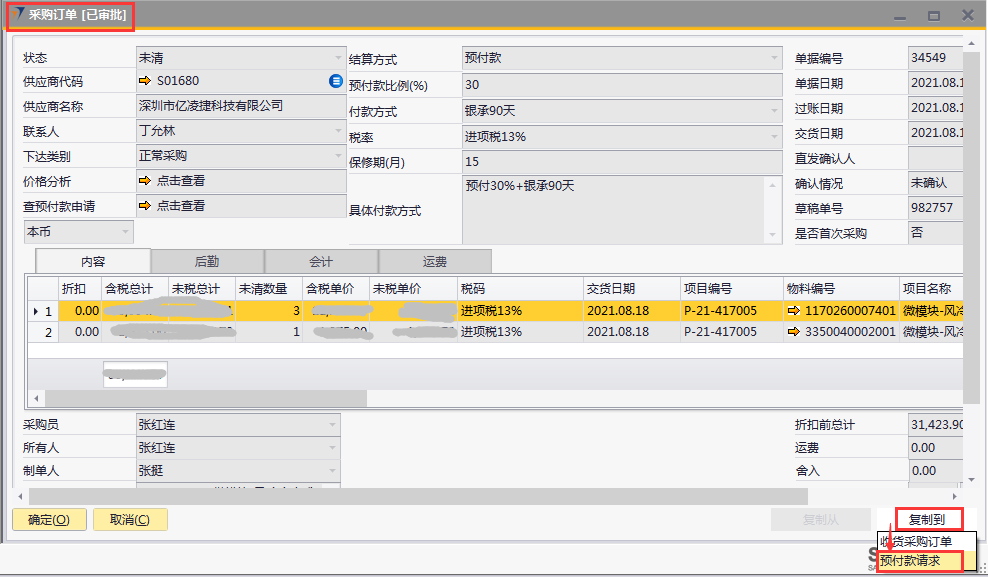The height and width of the screenshot is (577, 988).
Task: Click the horizontal scrollbar of the item grid
Action: 200,398
